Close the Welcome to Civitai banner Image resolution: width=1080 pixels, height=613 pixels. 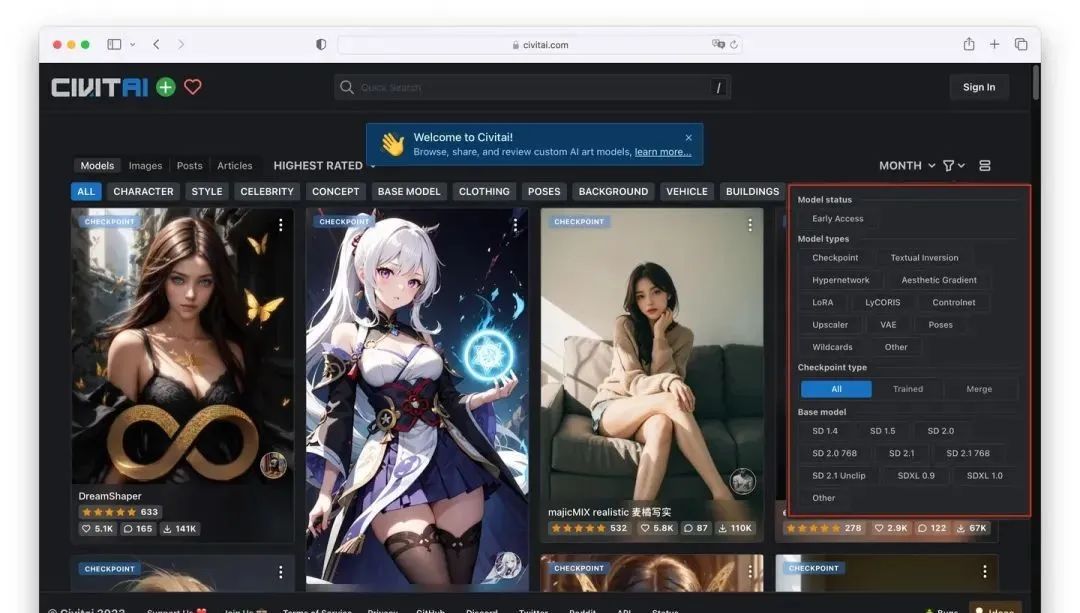[x=689, y=138]
